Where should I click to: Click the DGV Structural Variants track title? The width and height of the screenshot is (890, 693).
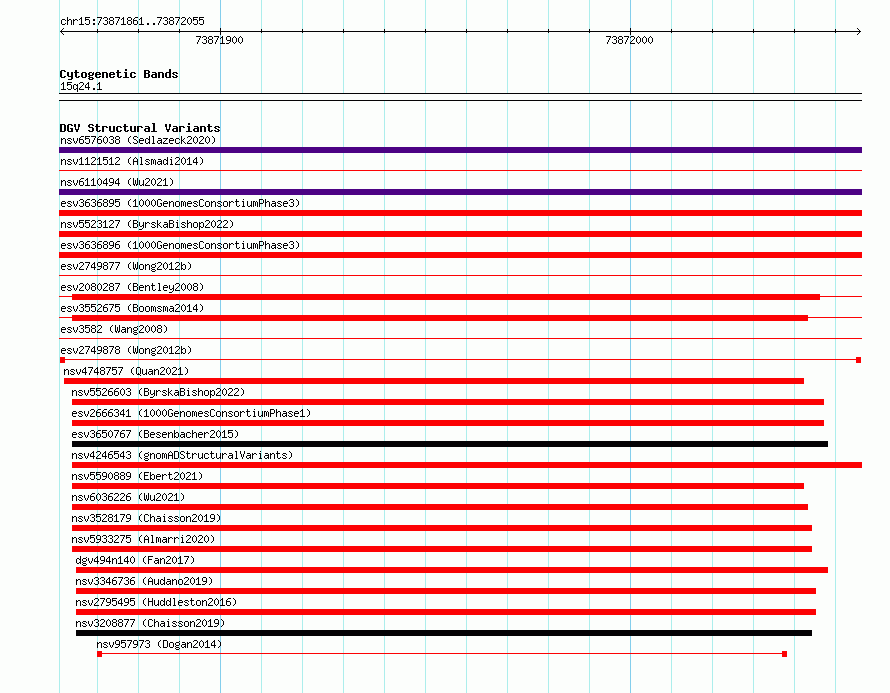tap(140, 128)
